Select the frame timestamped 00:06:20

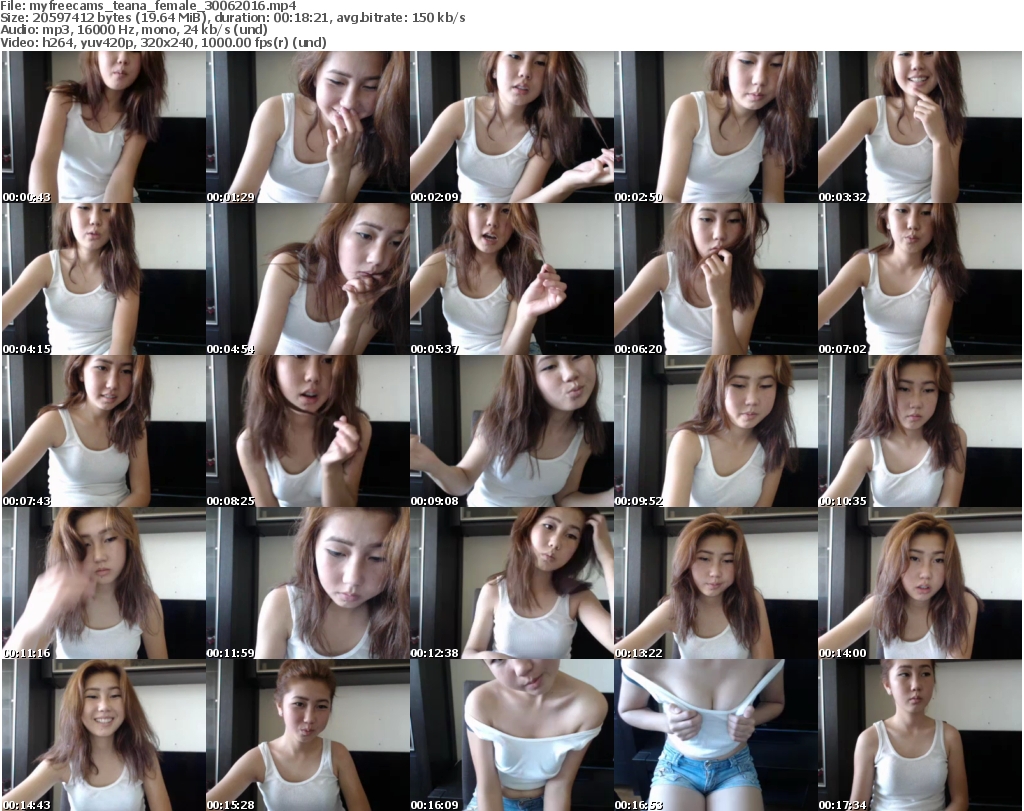click(715, 280)
